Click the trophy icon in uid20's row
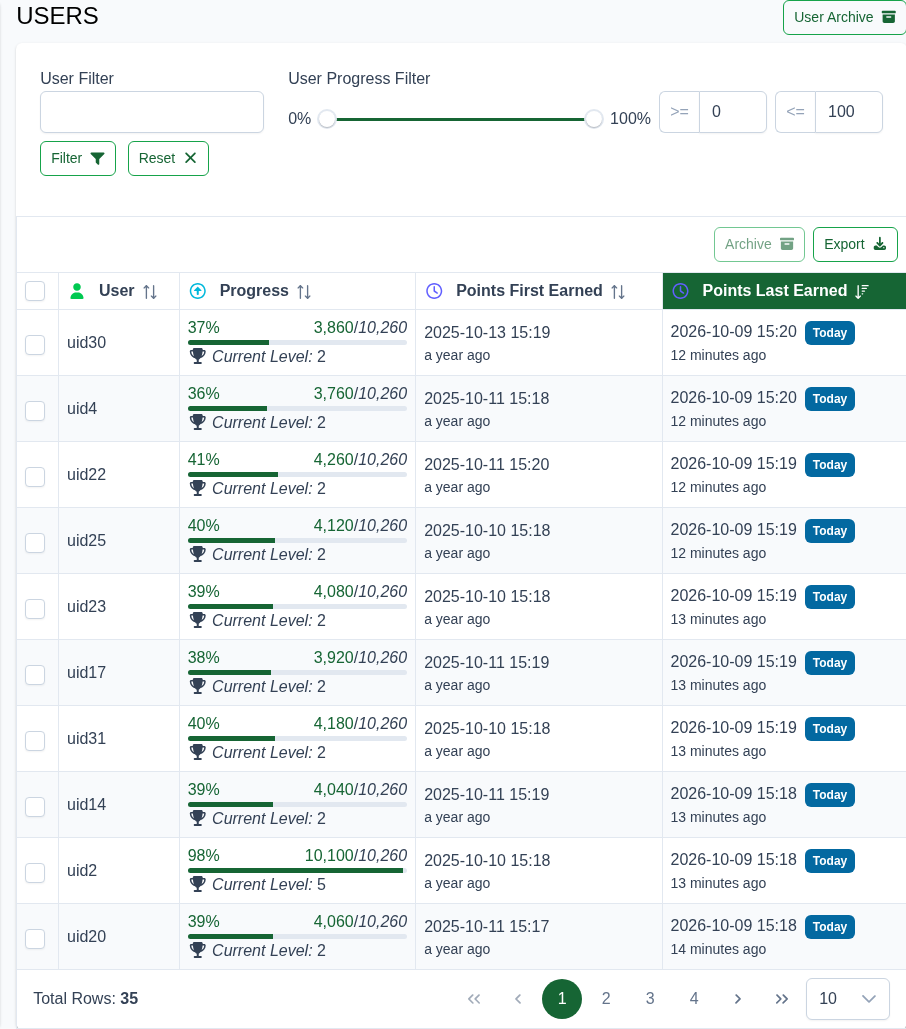This screenshot has height=1029, width=906. coord(197,950)
